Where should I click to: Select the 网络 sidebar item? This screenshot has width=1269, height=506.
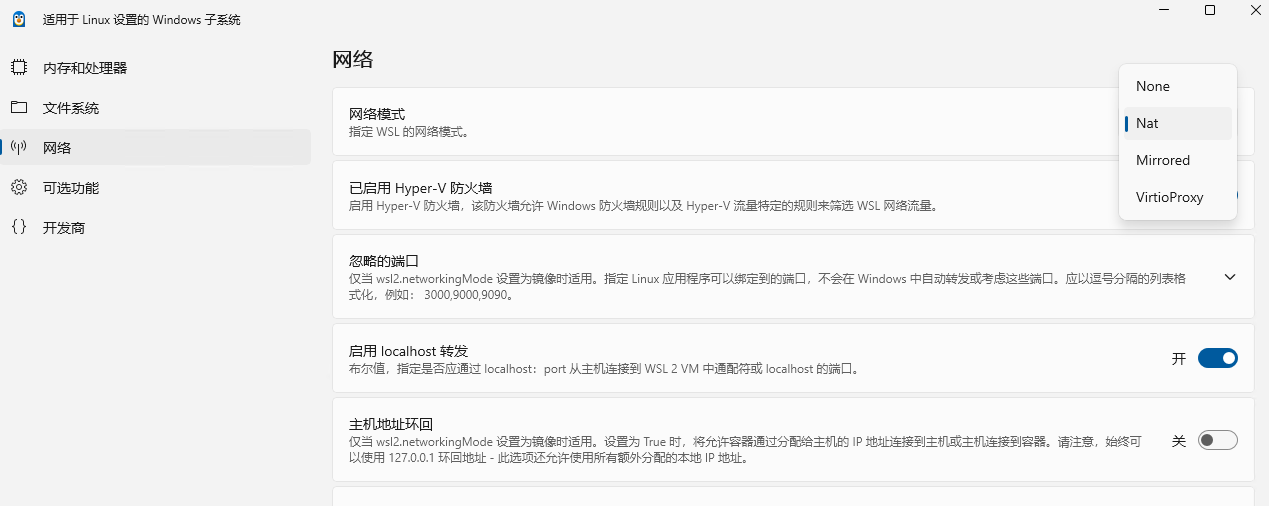(x=156, y=148)
